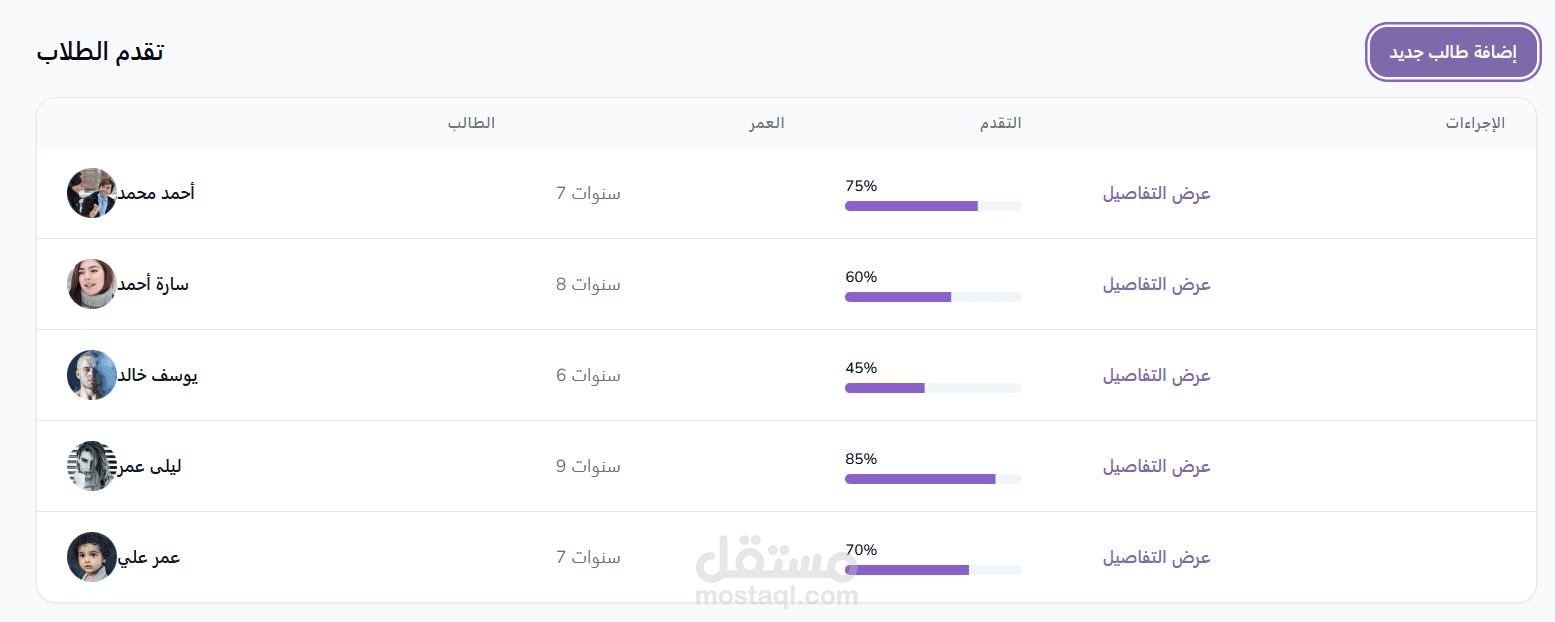This screenshot has width=1555, height=622.
Task: Click the 85% progress bar
Action: click(x=933, y=479)
